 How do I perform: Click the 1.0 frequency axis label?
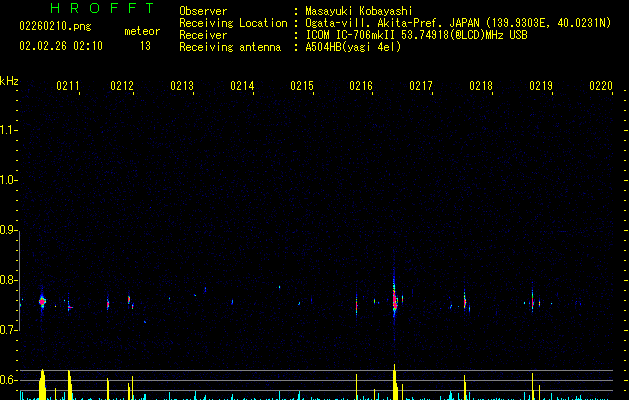(8, 180)
